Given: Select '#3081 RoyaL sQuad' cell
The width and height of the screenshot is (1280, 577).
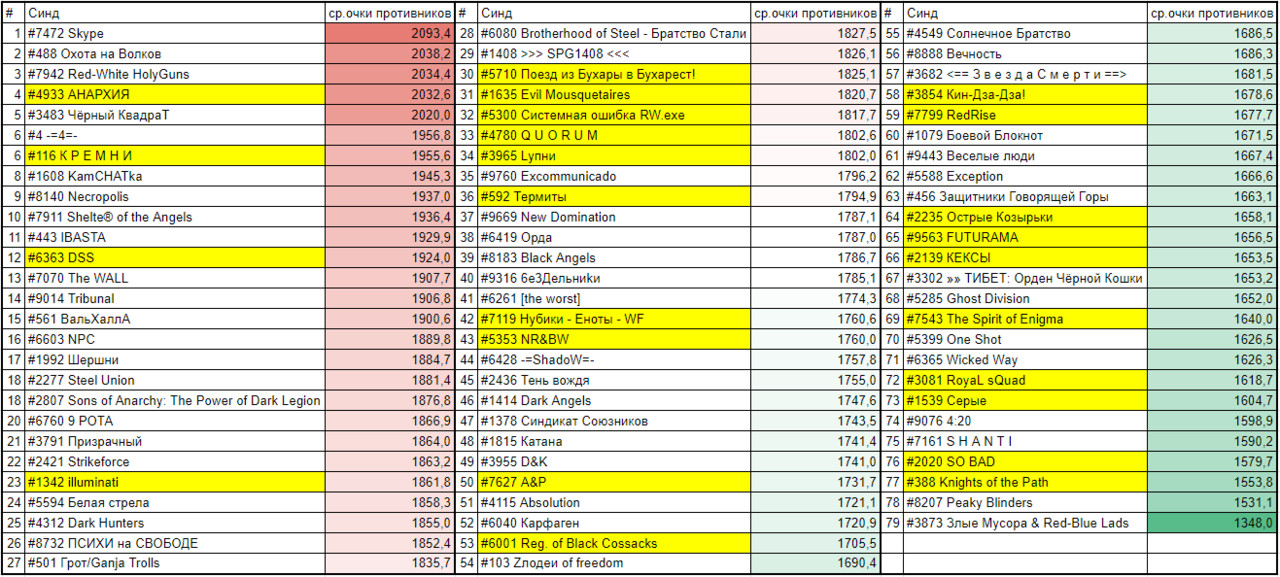Looking at the screenshot, I should 1025,380.
